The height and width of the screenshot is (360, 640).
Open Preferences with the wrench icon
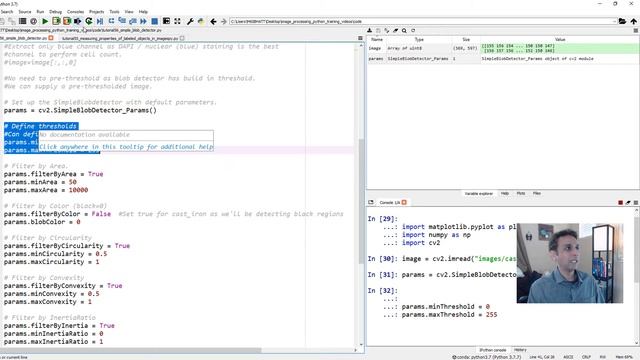(190, 21)
